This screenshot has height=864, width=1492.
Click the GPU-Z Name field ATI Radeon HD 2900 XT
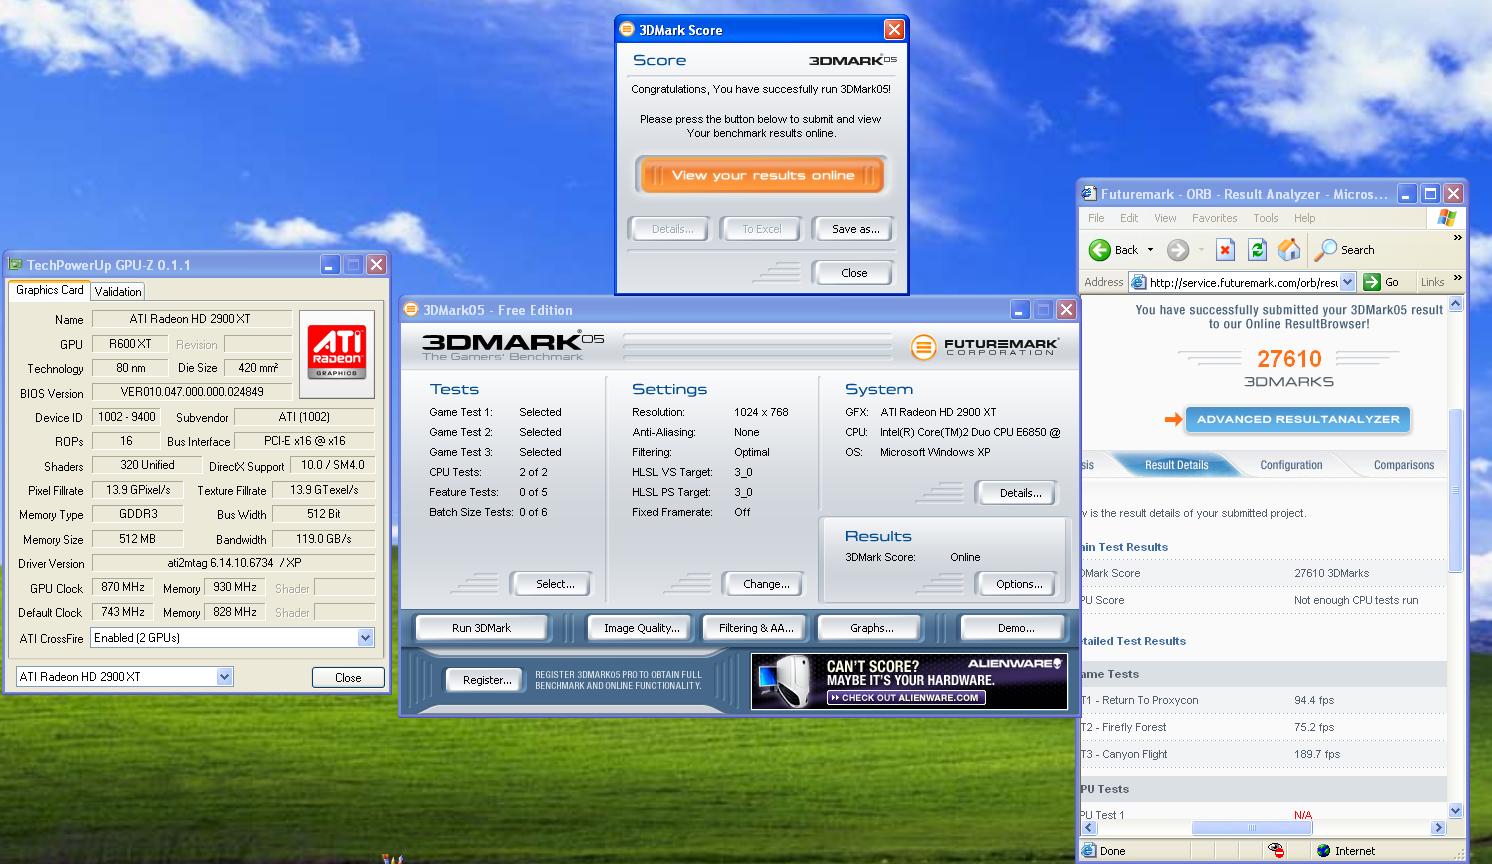pos(191,319)
